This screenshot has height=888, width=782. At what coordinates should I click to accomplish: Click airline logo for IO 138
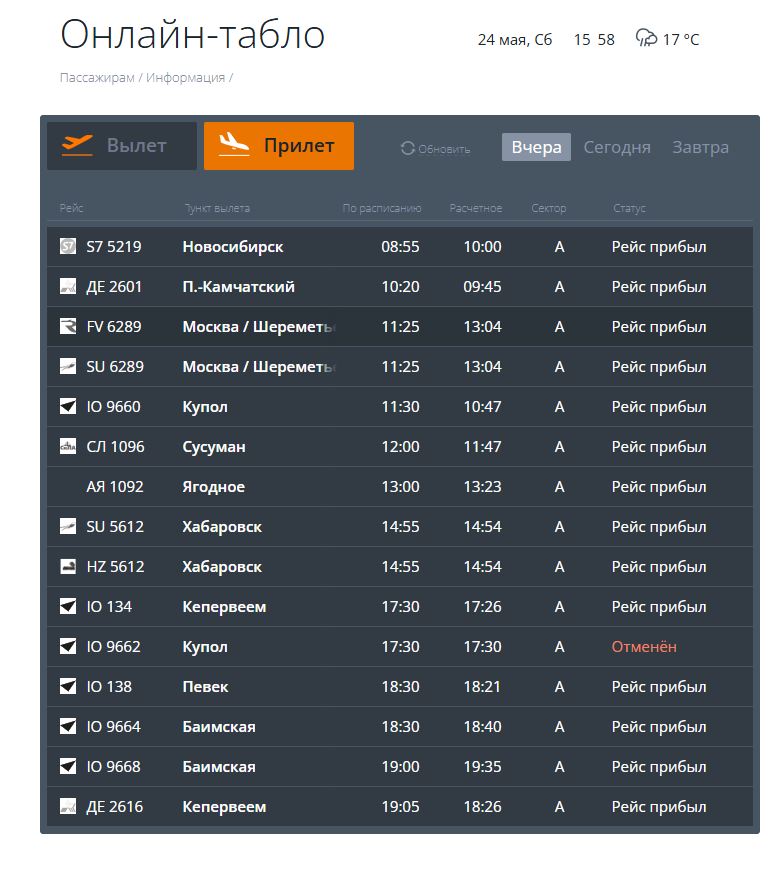68,686
